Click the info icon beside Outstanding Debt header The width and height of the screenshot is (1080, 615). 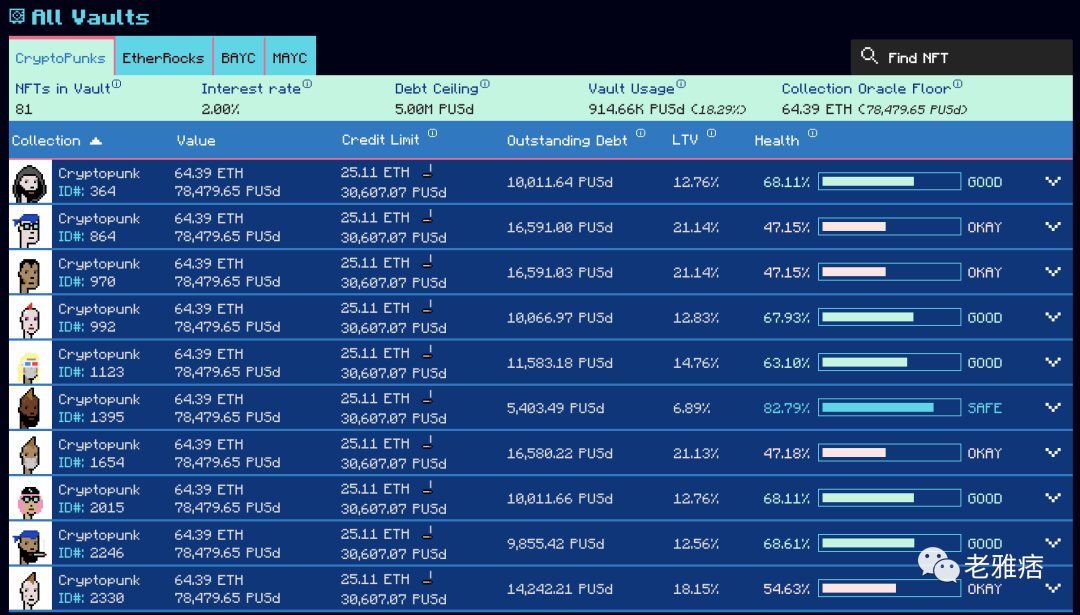pyautogui.click(x=641, y=134)
